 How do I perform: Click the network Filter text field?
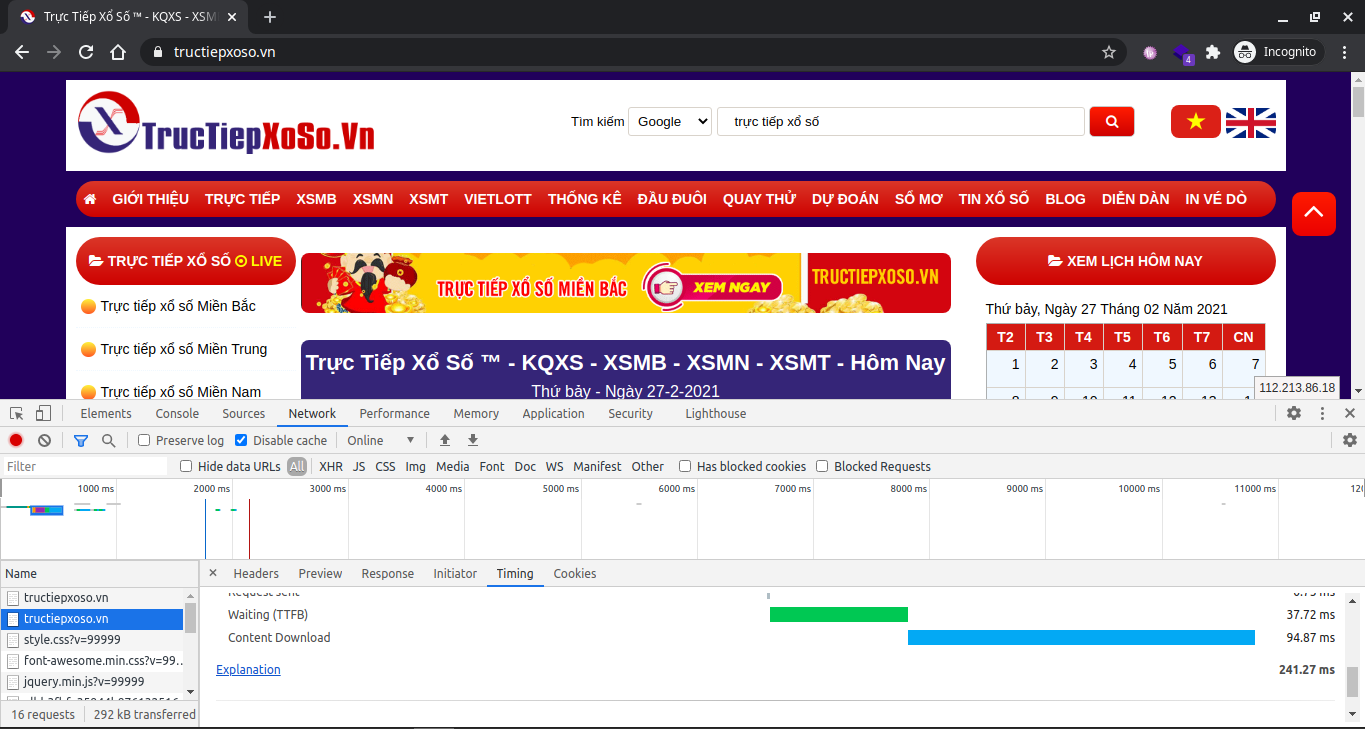click(x=85, y=466)
